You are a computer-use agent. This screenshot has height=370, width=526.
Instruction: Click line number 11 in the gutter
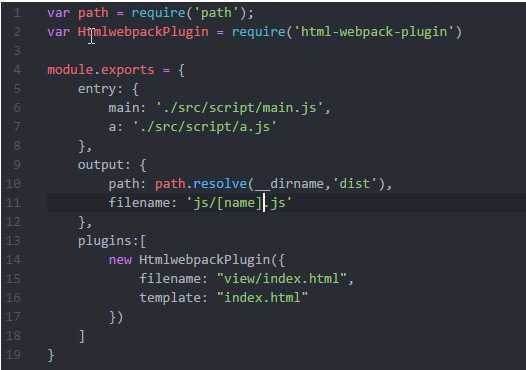(13, 203)
